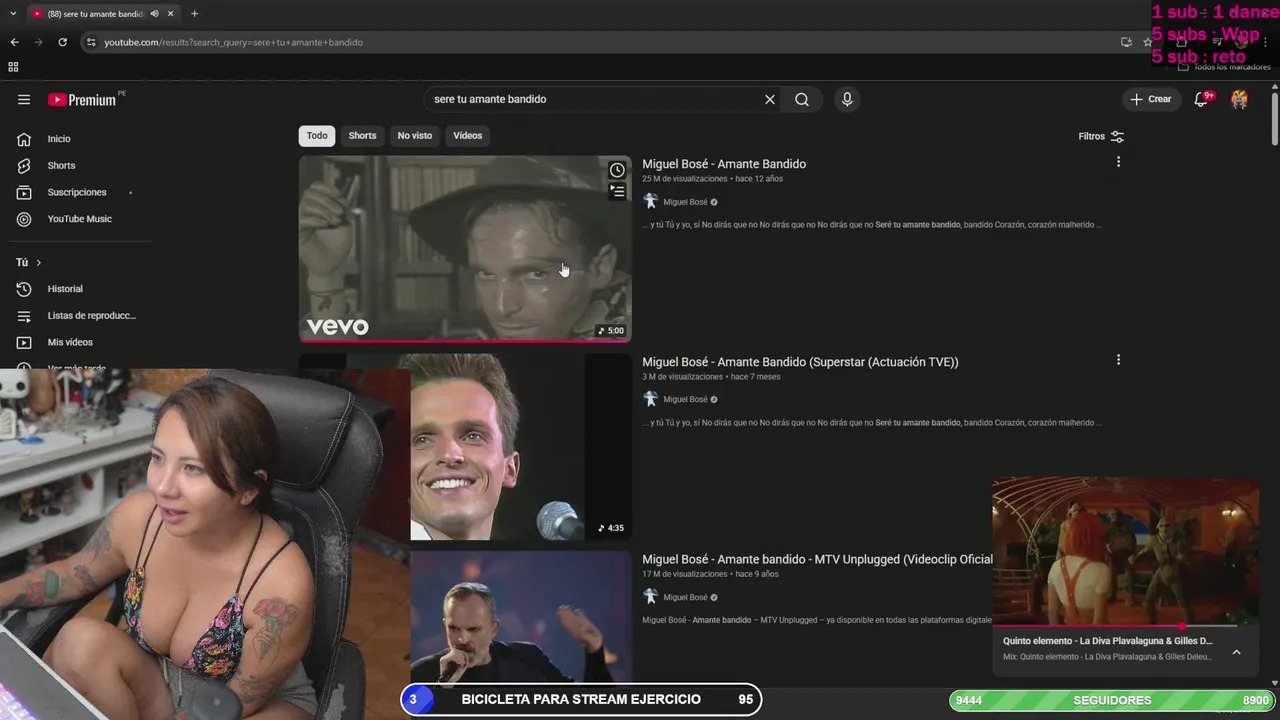Click the YouTube Premium logo

point(84,99)
